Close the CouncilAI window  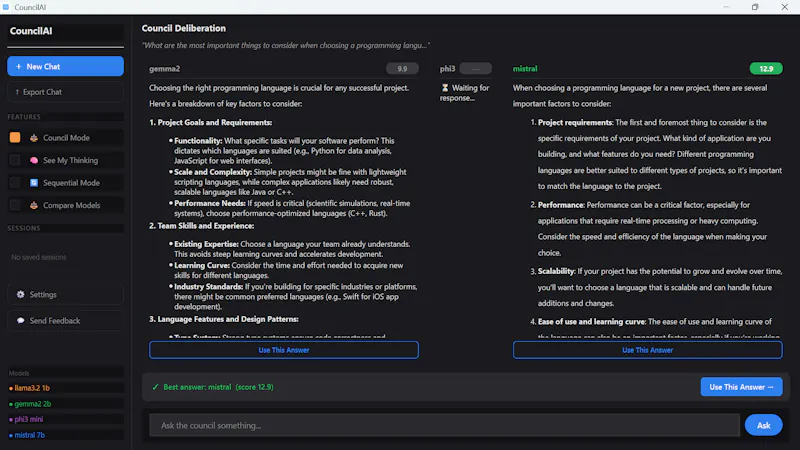coord(785,7)
